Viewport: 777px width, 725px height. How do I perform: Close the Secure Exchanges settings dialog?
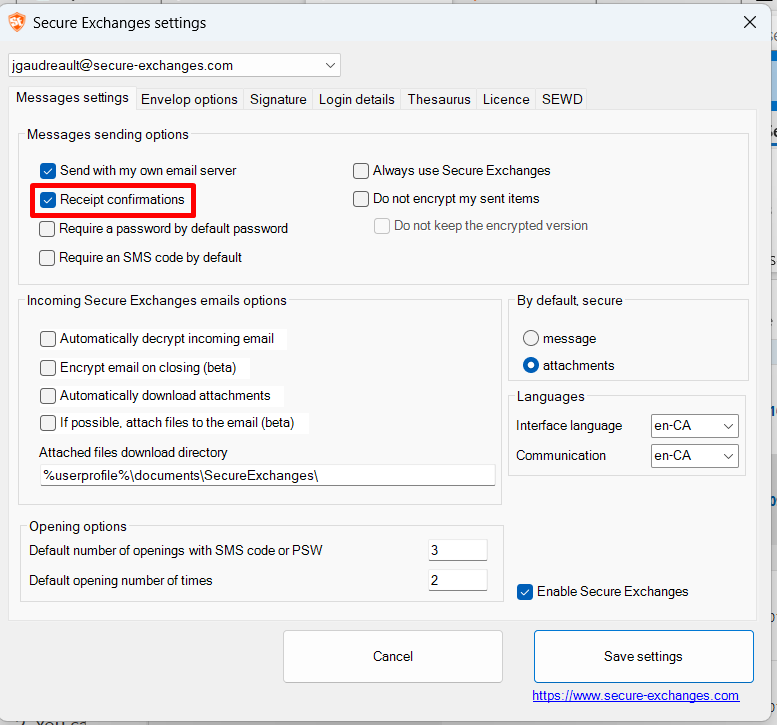click(750, 22)
